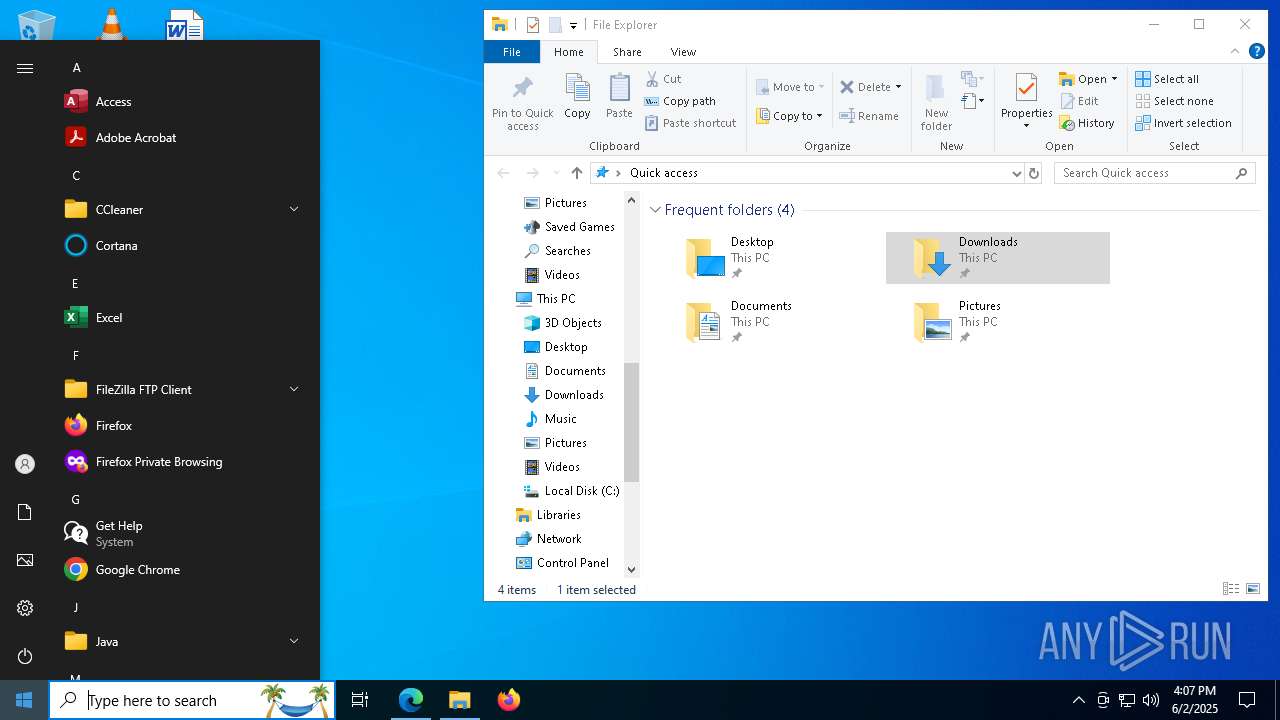Screen dimensions: 1280x720
Task: Launch Firefox from the Start menu list
Action: (185, 426)
